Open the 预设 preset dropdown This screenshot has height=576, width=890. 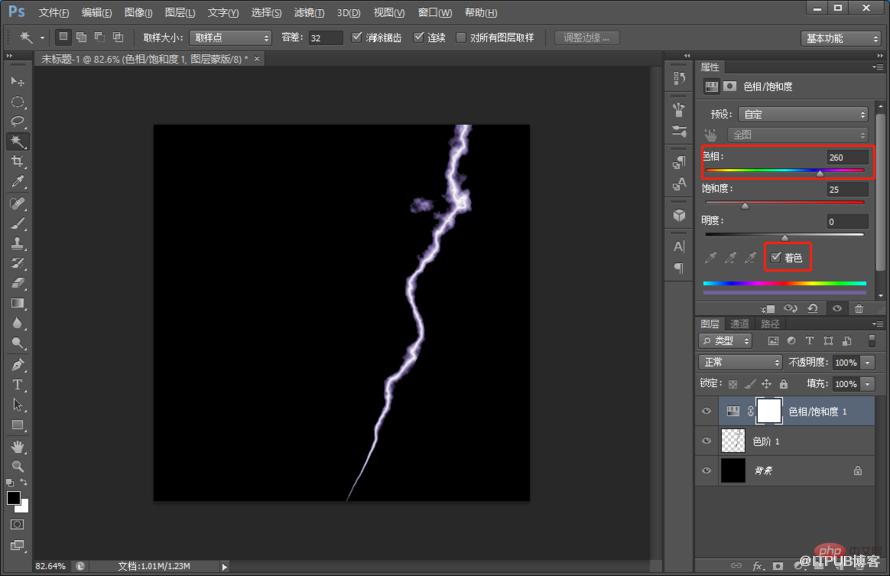(x=803, y=115)
